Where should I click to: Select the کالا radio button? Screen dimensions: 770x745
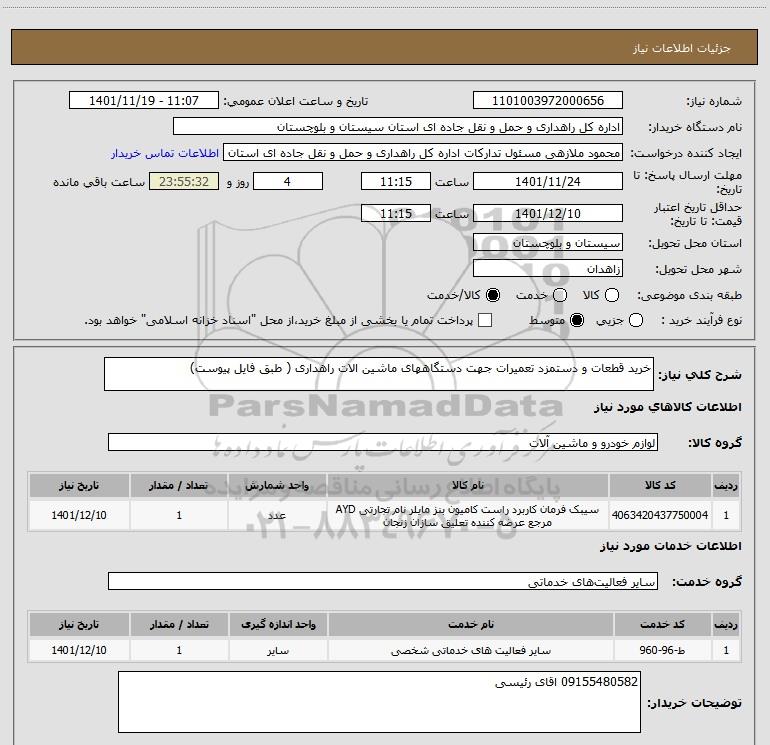point(611,295)
